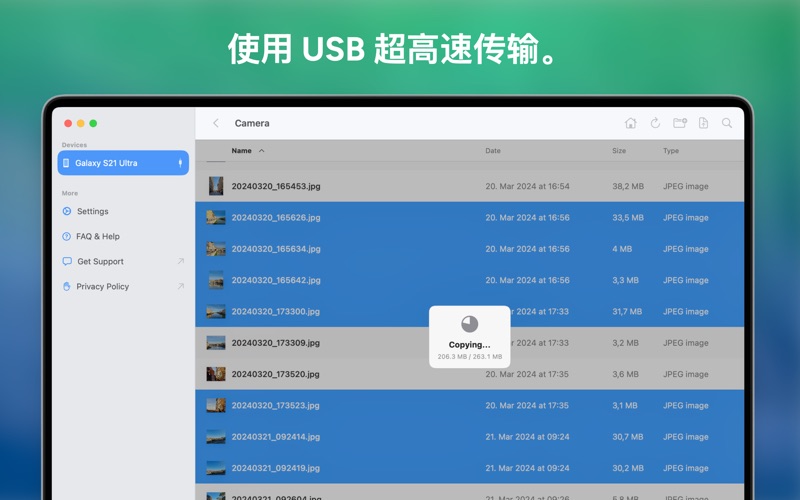Maximize the window with green button
The width and height of the screenshot is (800, 500).
click(93, 123)
